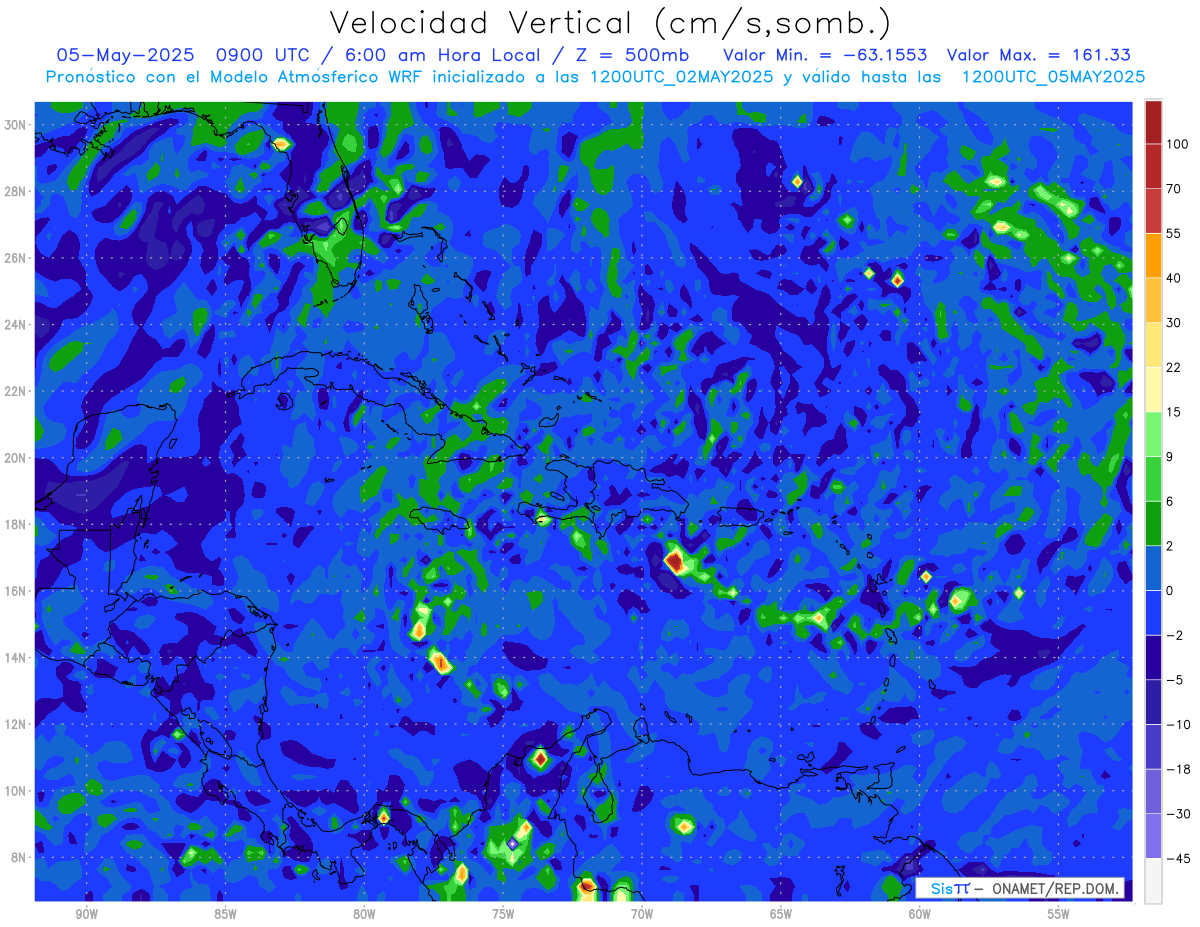The height and width of the screenshot is (927, 1200).
Task: Click the colorbar segment between -2 and 0
Action: point(1153,612)
